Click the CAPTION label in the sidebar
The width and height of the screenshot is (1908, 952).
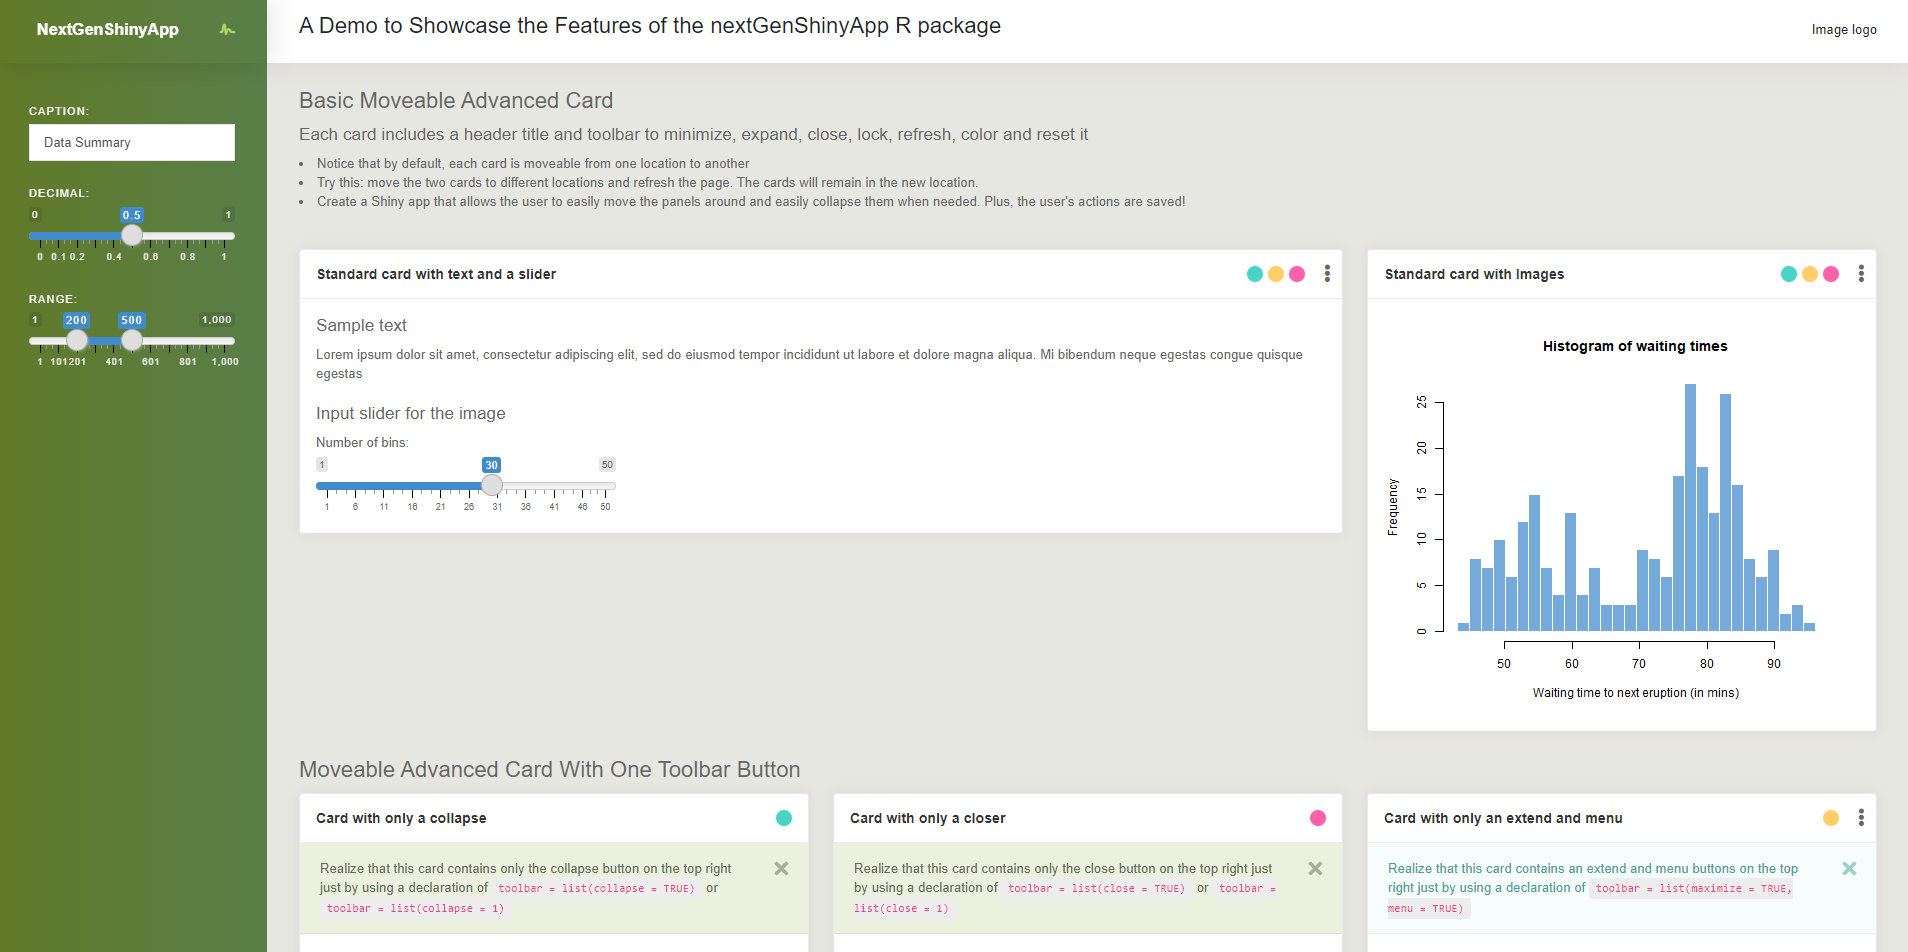tap(59, 111)
